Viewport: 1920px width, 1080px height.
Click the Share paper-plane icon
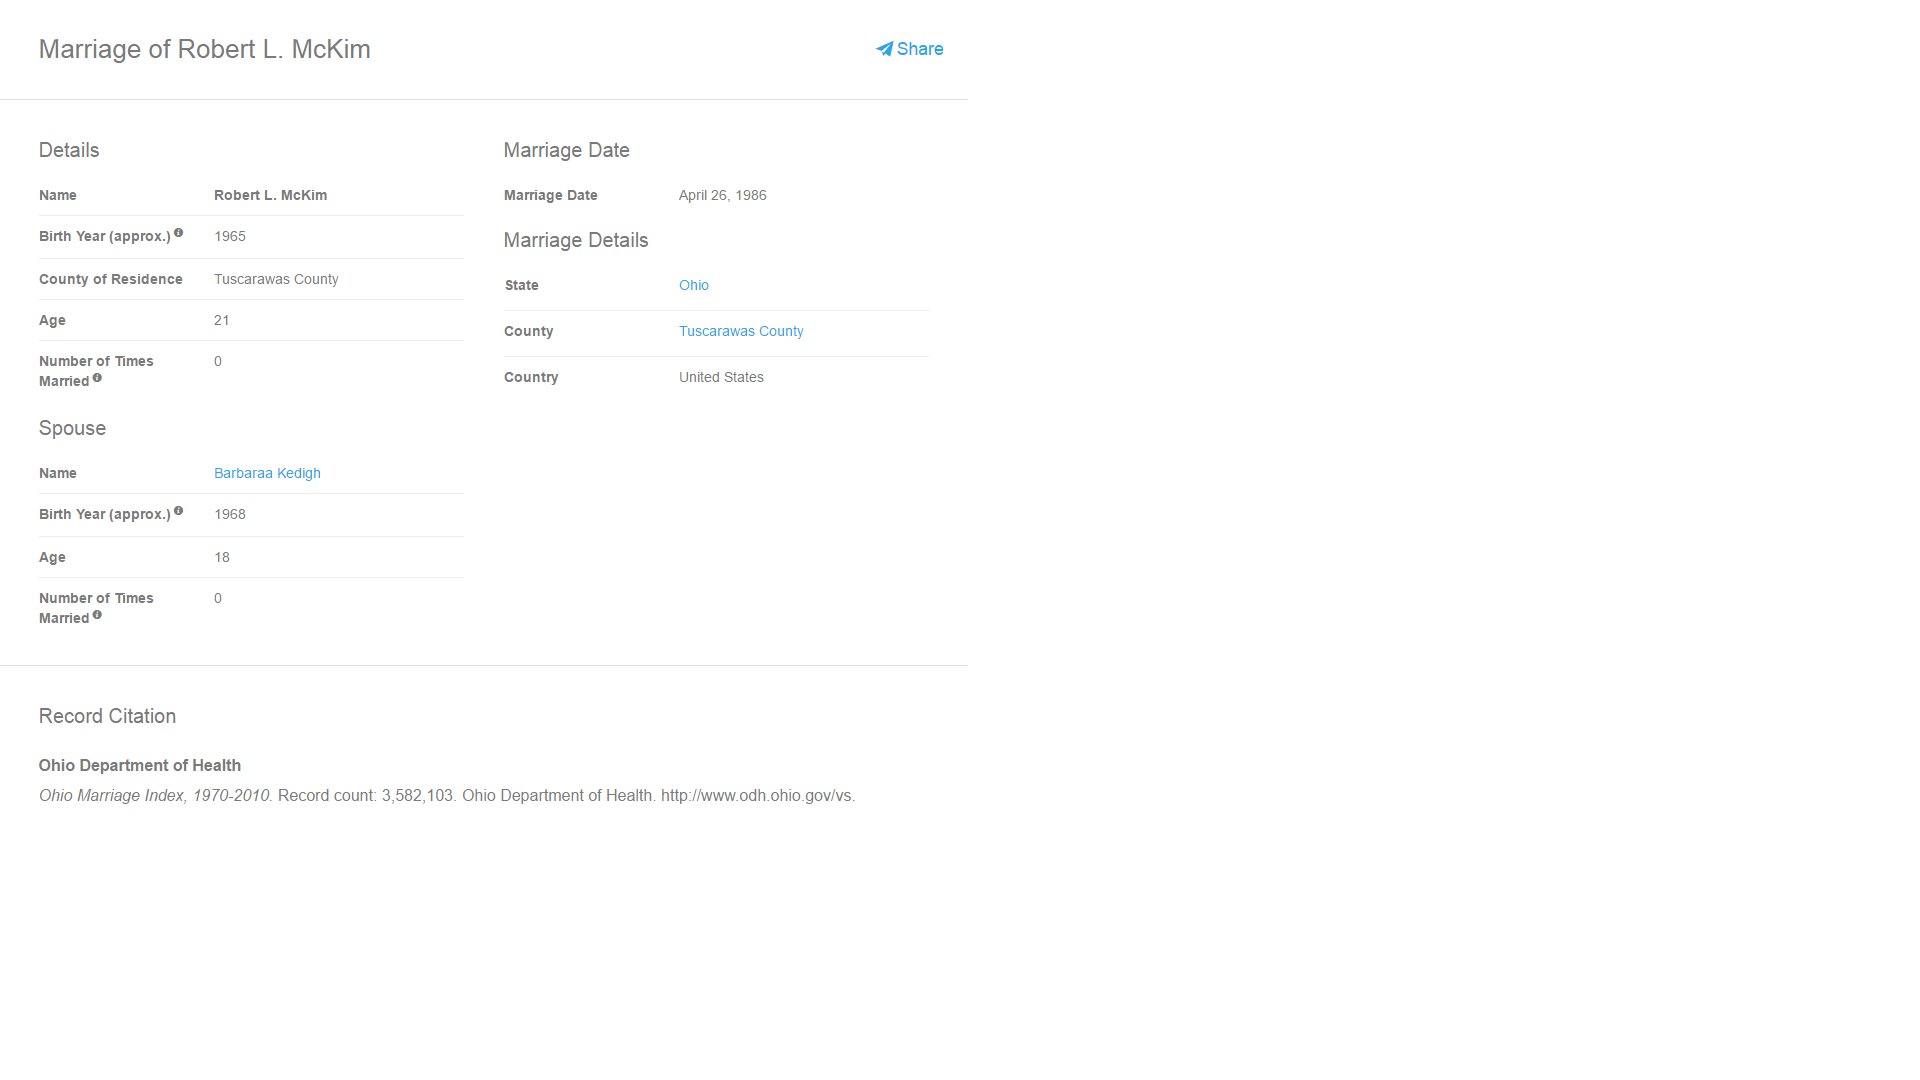[x=884, y=49]
